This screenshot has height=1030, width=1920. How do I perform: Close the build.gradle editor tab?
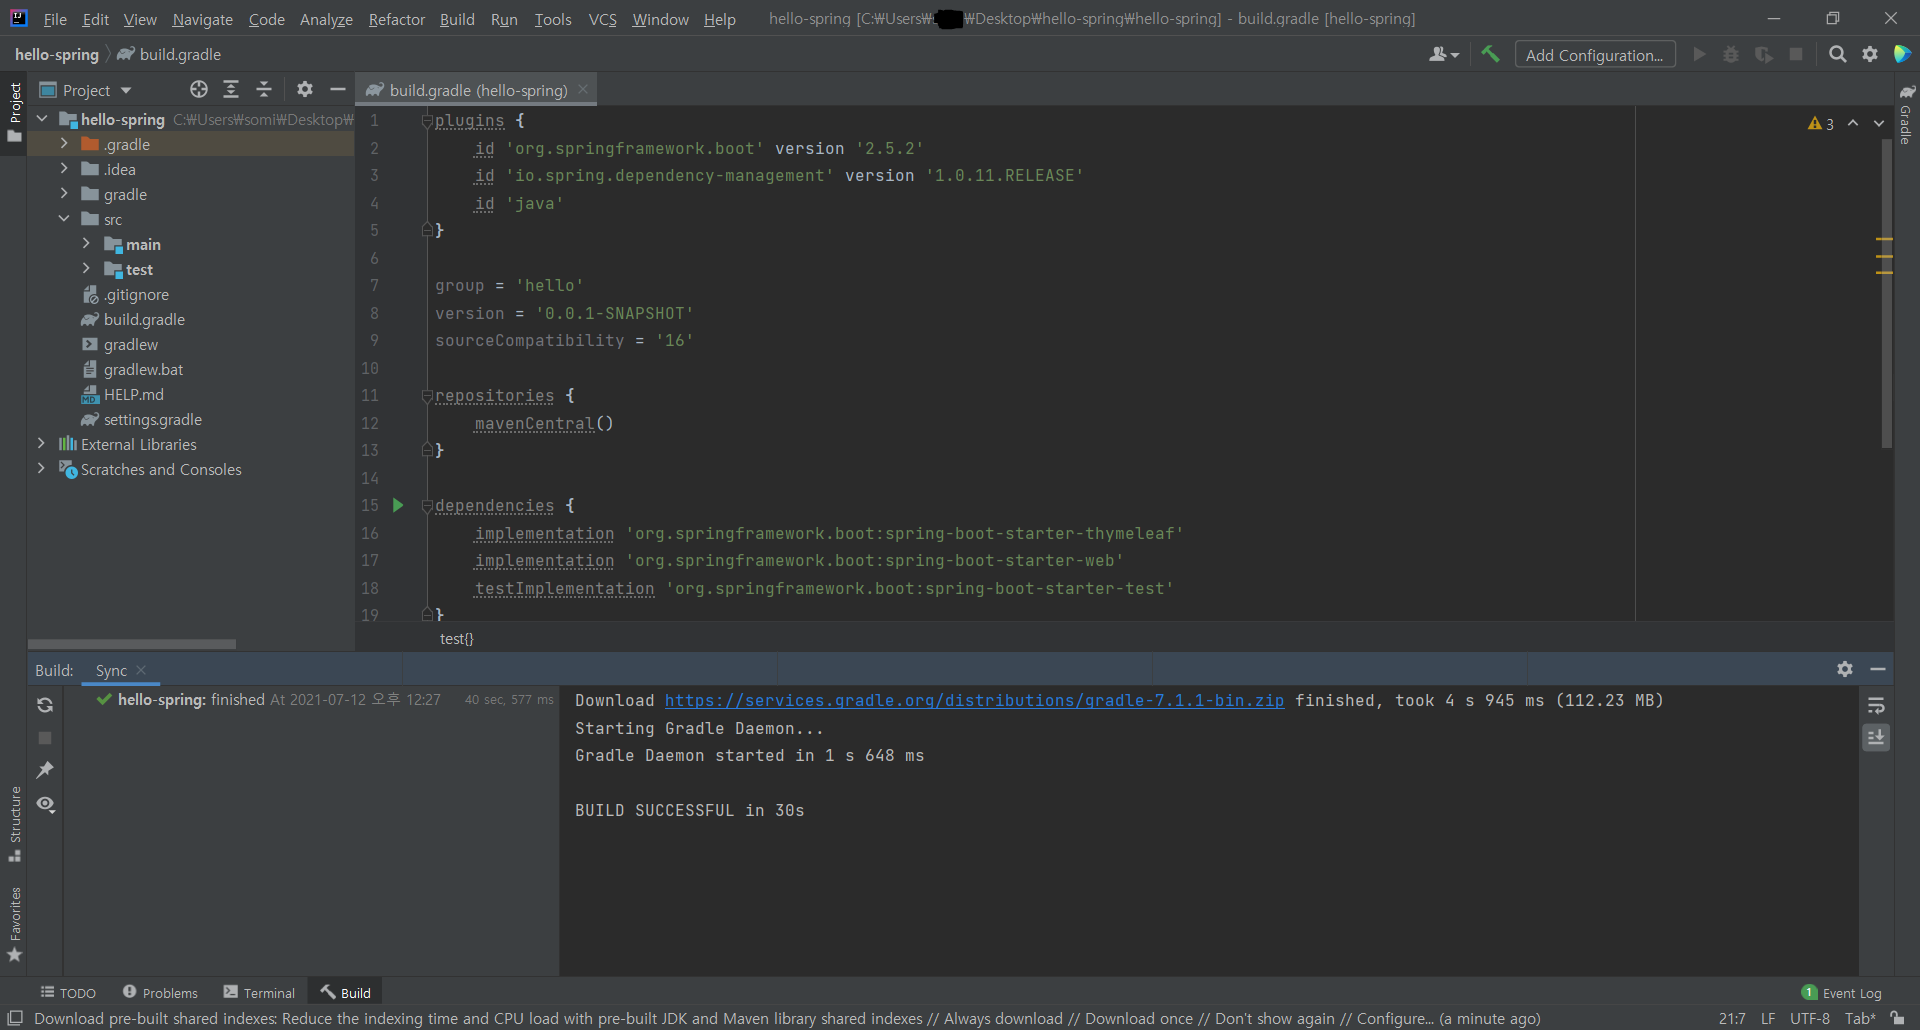[x=583, y=89]
